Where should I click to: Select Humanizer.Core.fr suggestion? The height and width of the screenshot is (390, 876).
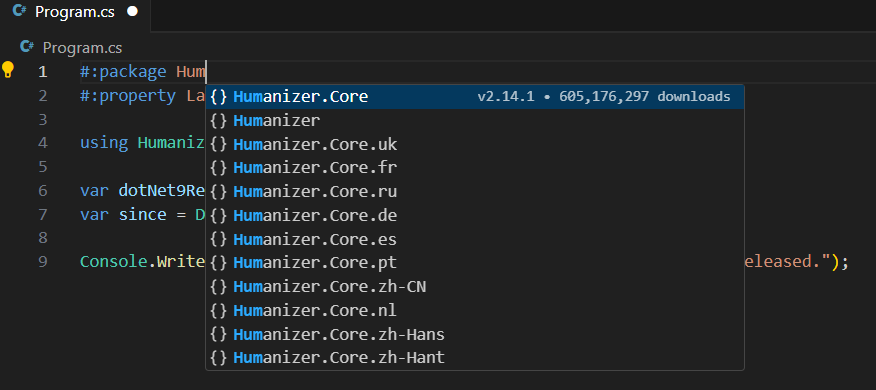click(475, 168)
